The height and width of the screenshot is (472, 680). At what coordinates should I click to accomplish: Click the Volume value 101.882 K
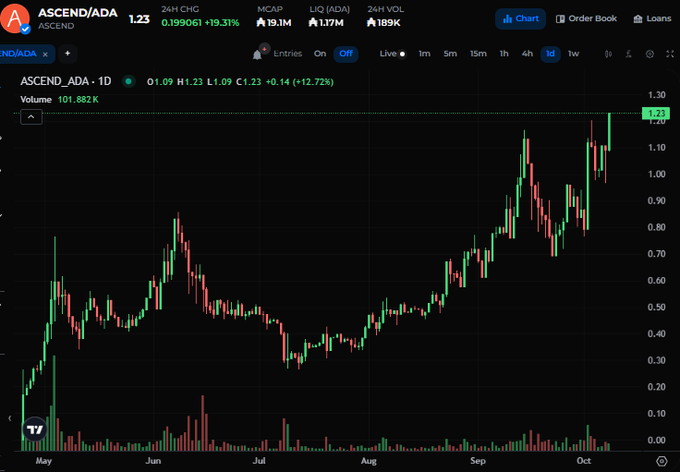click(78, 99)
